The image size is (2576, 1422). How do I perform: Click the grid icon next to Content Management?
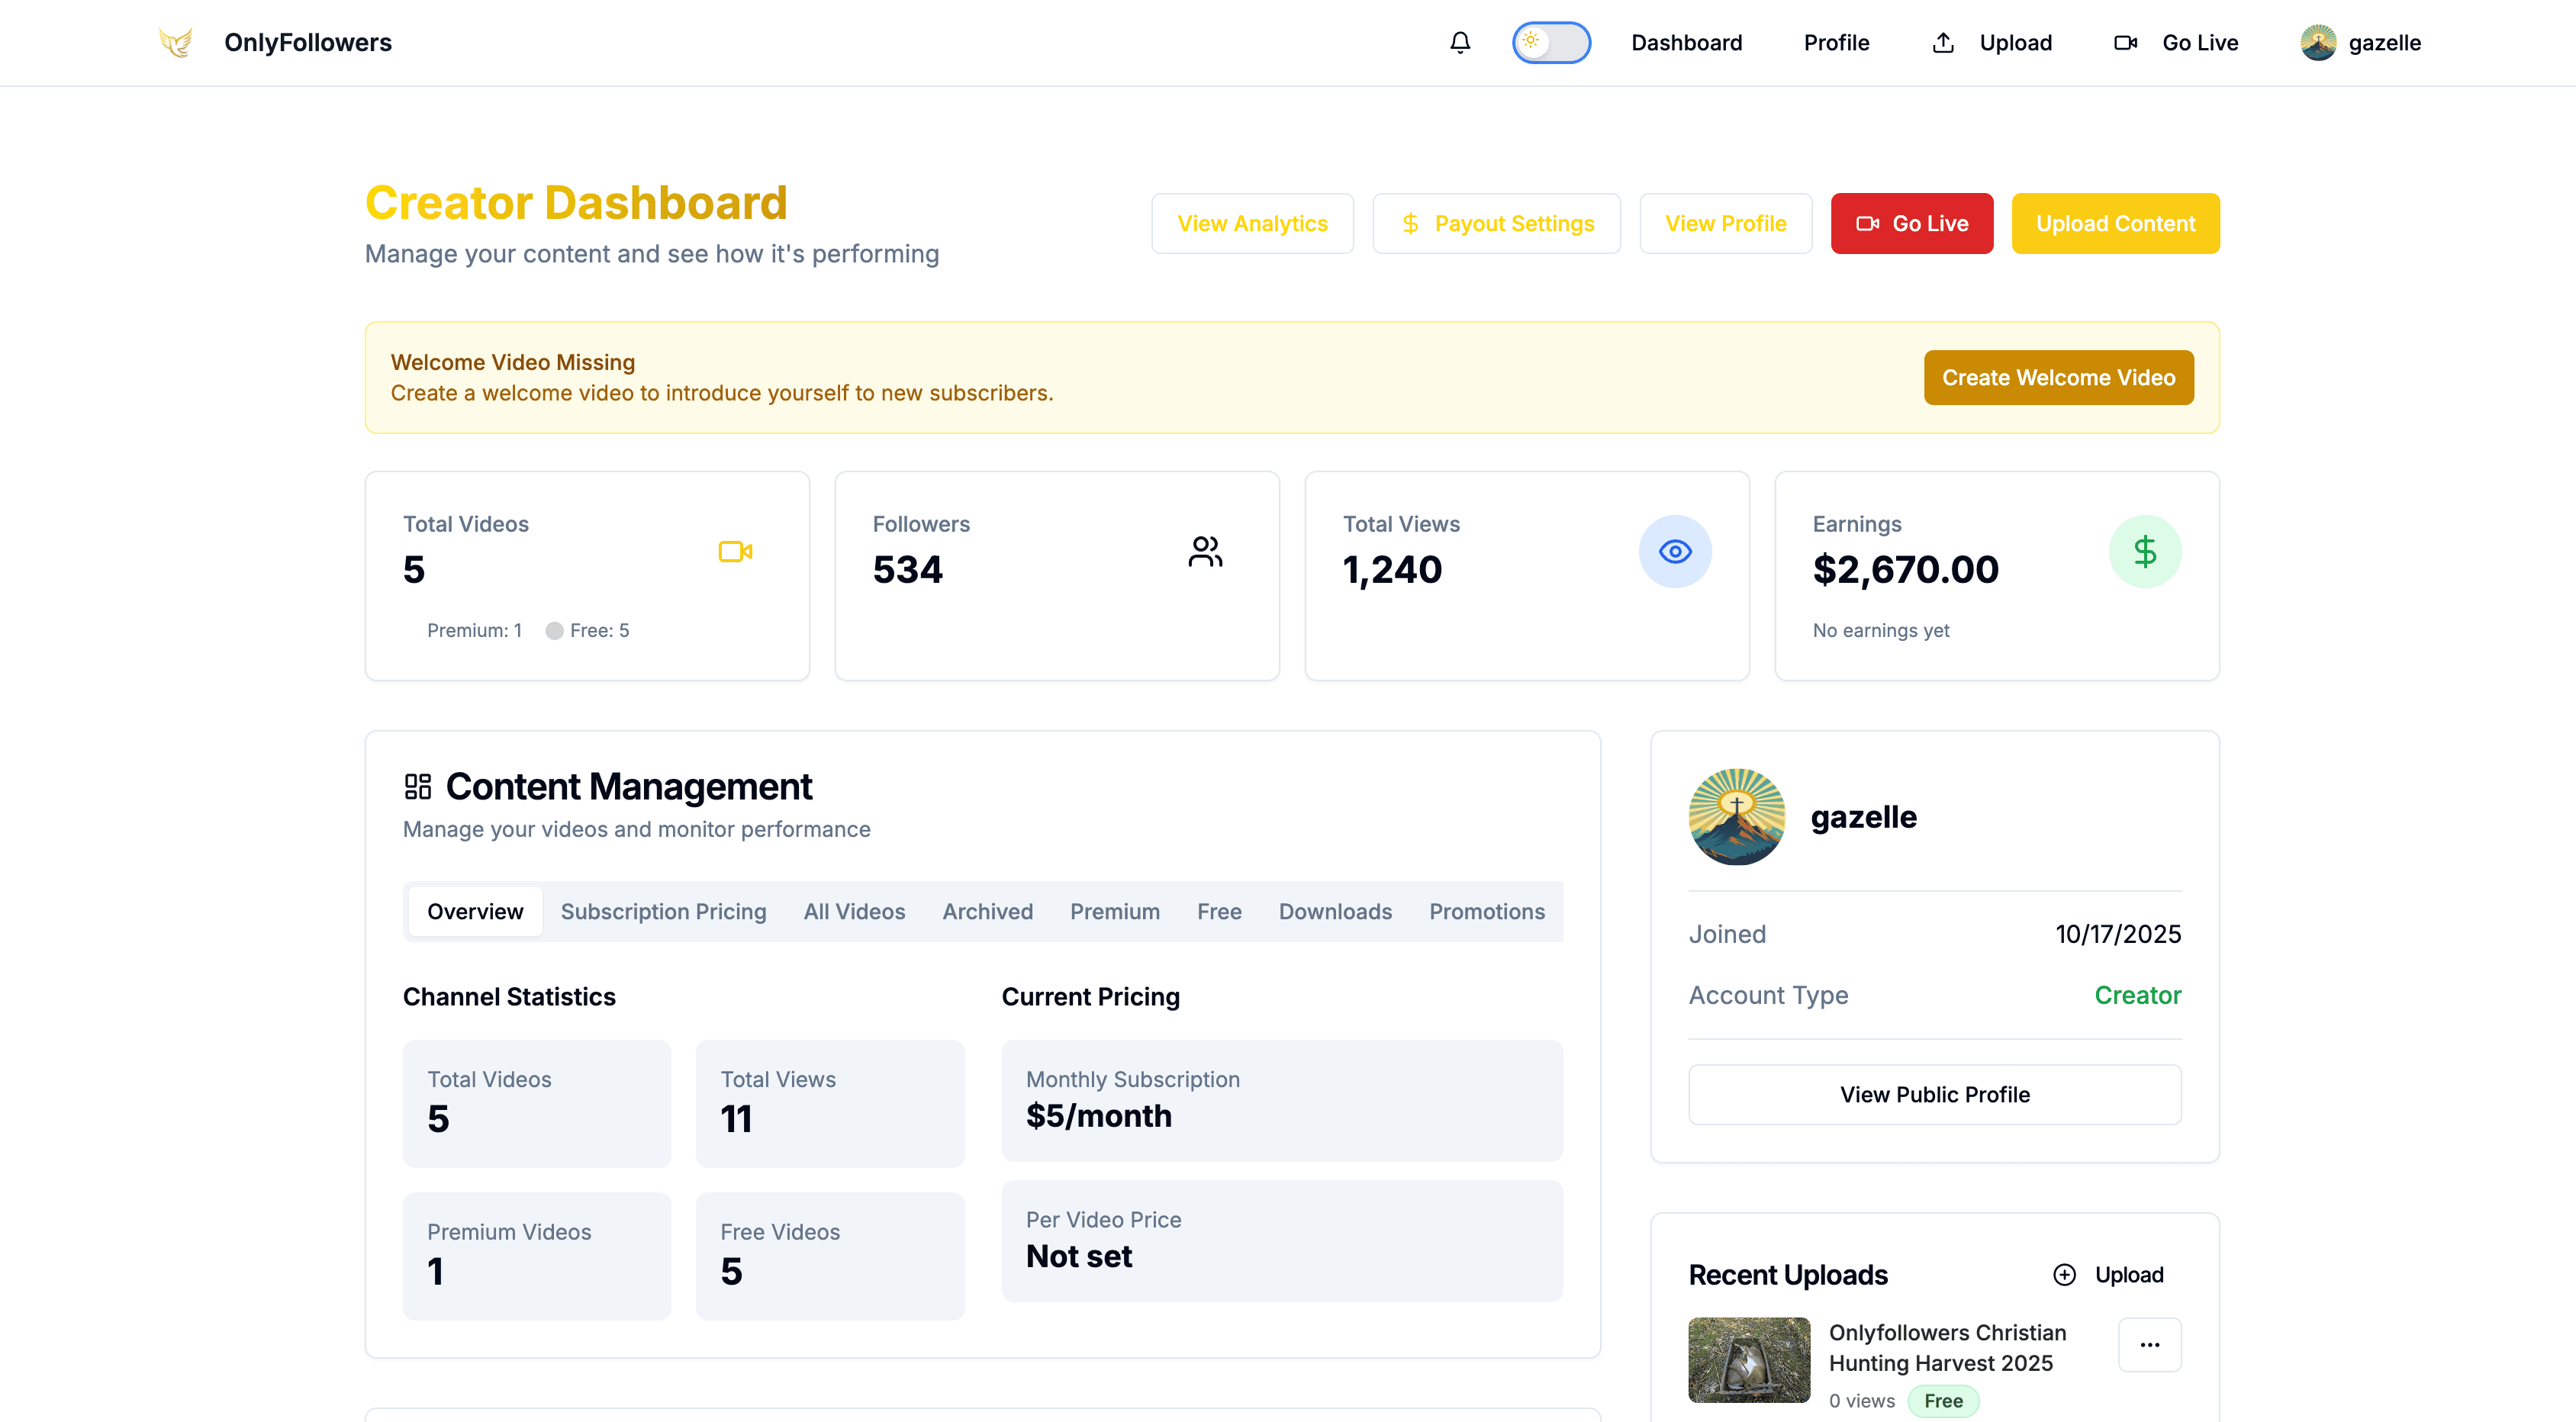click(x=419, y=786)
